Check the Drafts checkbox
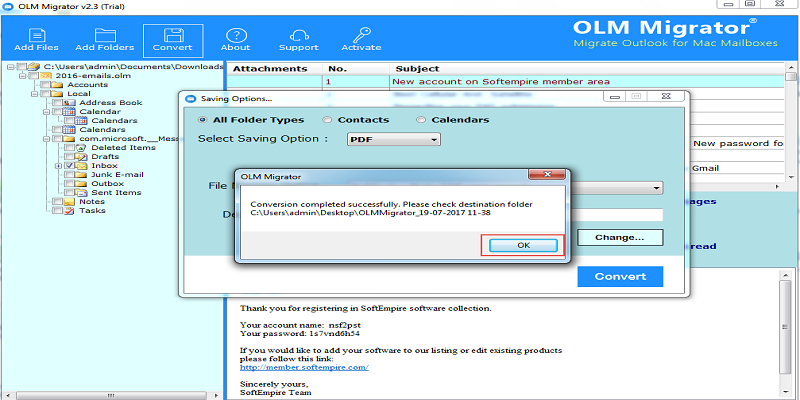The image size is (800, 400). point(69,157)
